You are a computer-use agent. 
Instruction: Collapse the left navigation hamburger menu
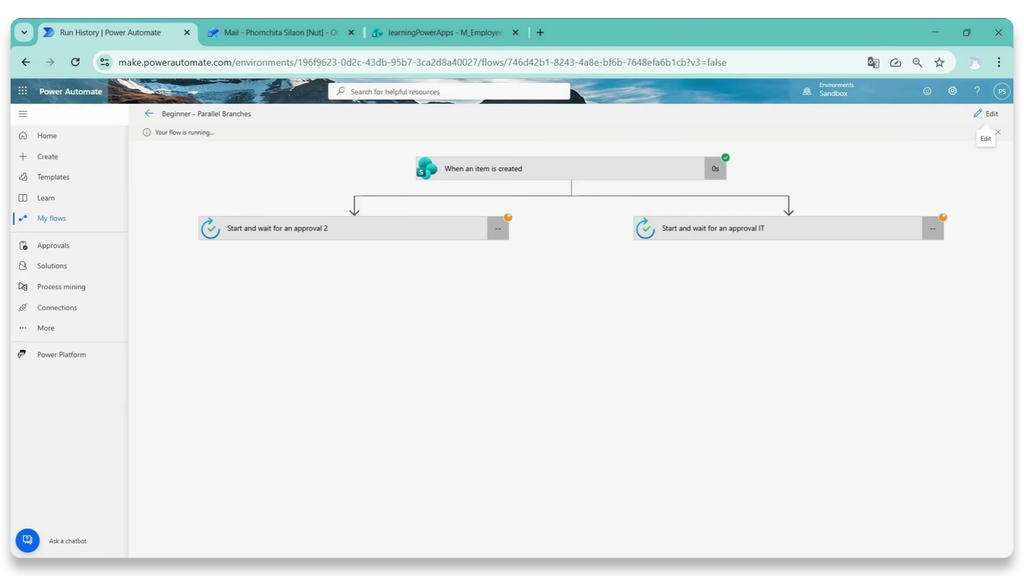pyautogui.click(x=23, y=114)
